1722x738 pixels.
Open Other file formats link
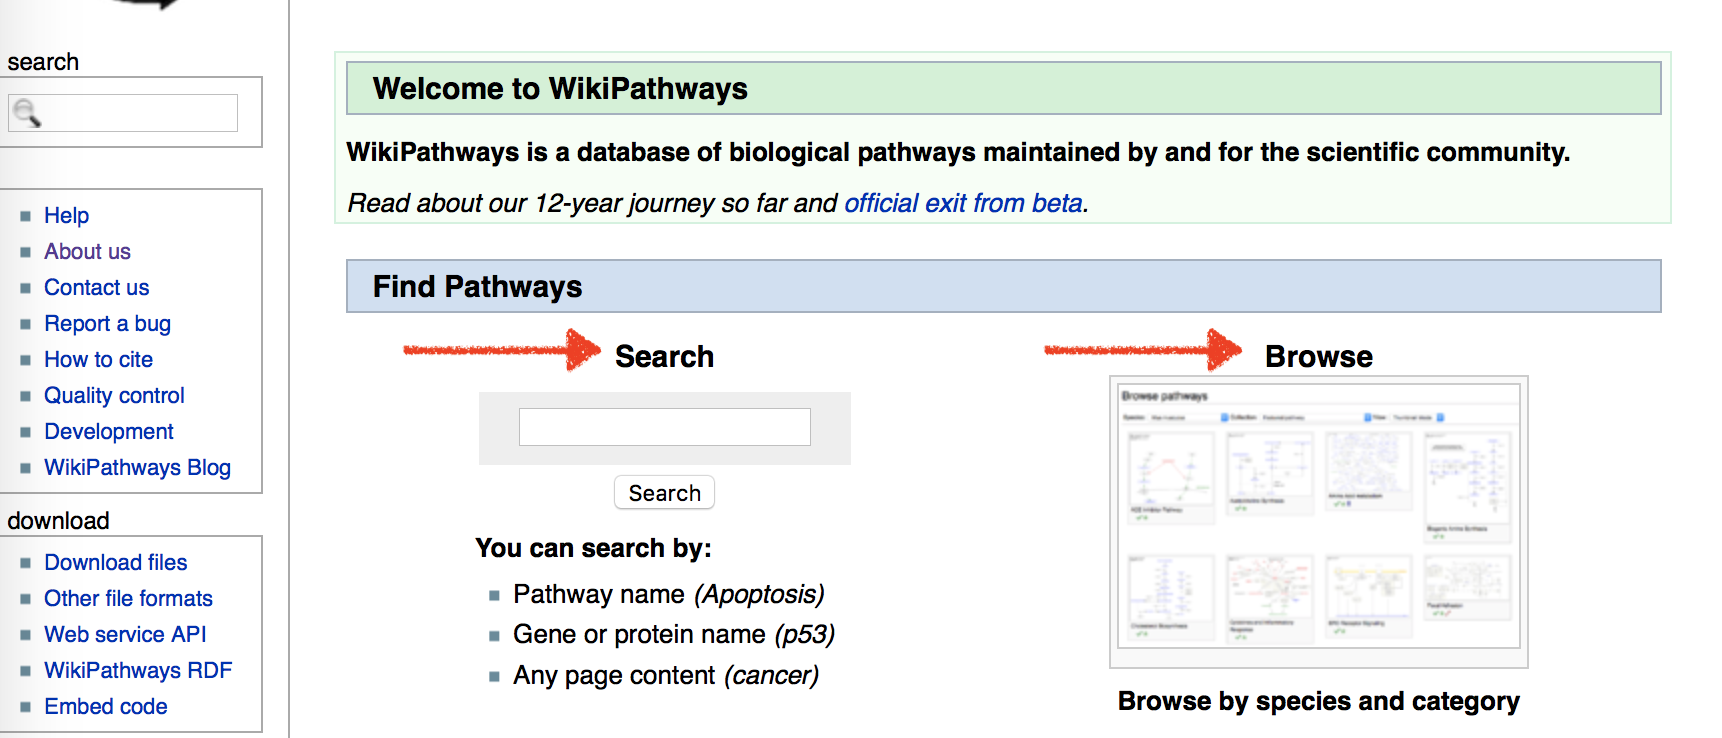click(128, 599)
